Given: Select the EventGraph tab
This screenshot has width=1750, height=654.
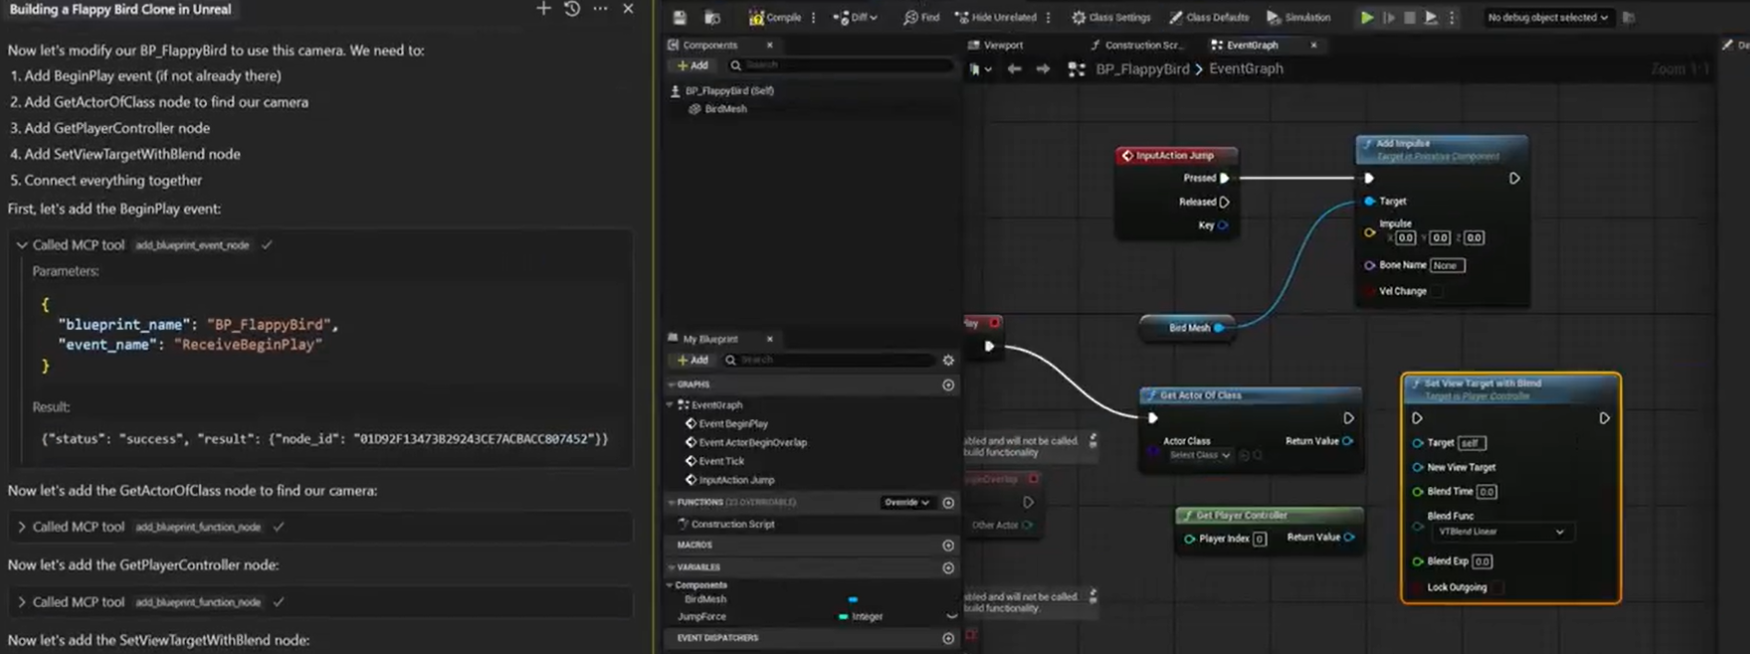Looking at the screenshot, I should 1252,45.
